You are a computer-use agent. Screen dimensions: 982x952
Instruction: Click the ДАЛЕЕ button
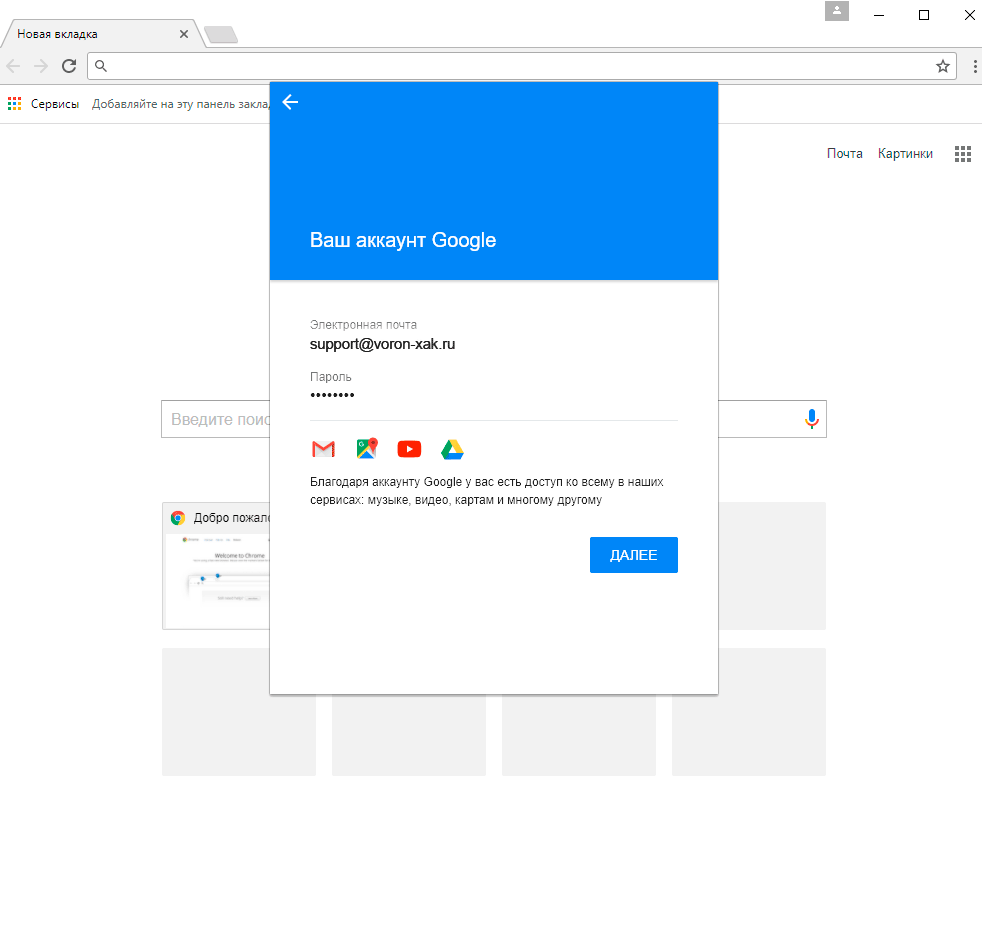633,555
